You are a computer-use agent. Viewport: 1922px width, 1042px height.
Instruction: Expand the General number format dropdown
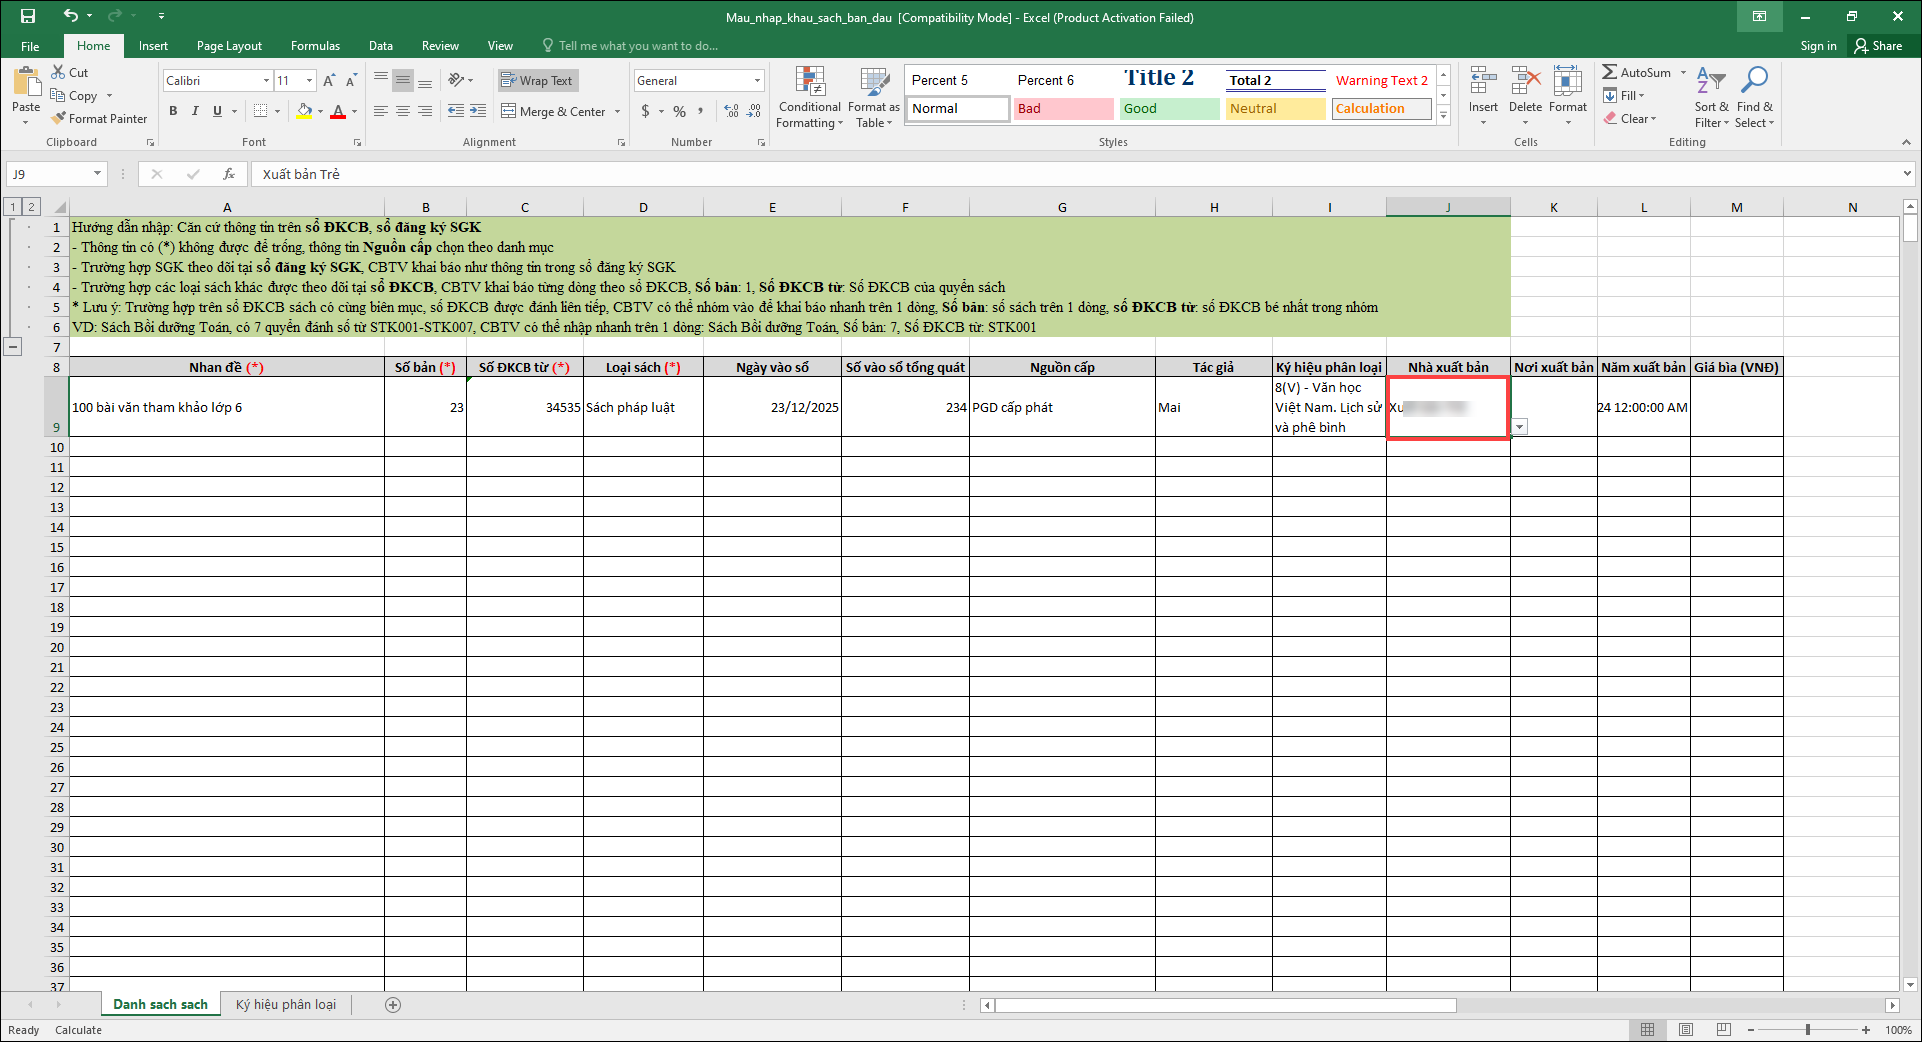point(757,81)
